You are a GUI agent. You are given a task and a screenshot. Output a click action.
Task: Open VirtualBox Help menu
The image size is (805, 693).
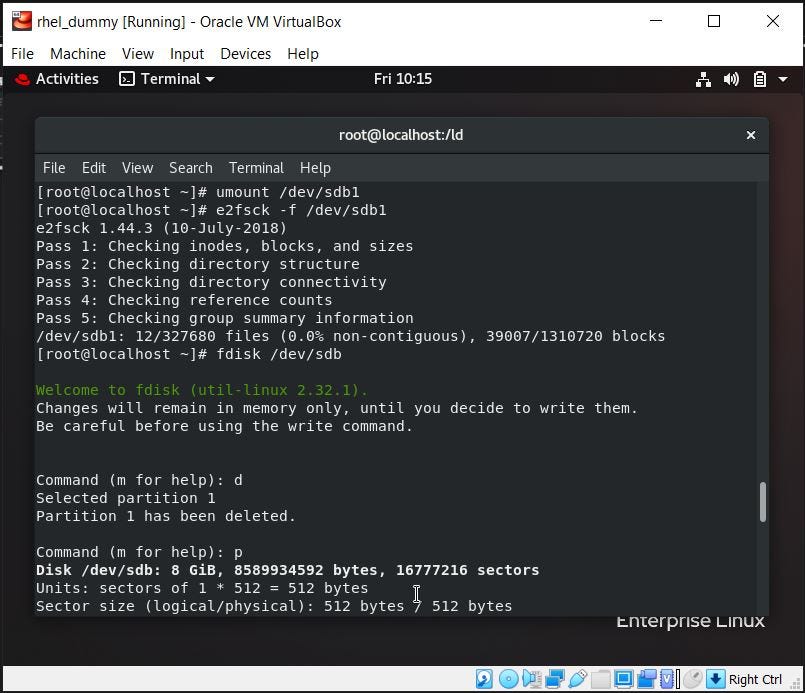302,54
